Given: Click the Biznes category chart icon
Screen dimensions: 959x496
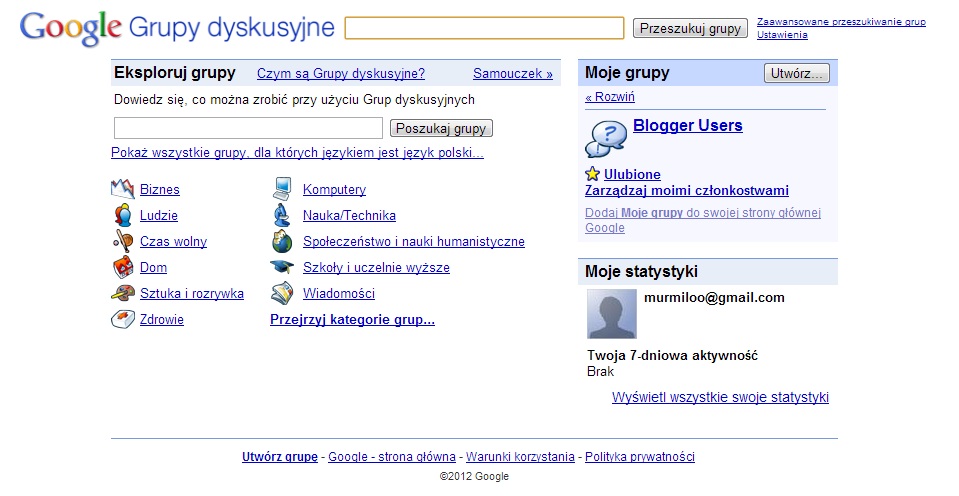Looking at the screenshot, I should 122,189.
